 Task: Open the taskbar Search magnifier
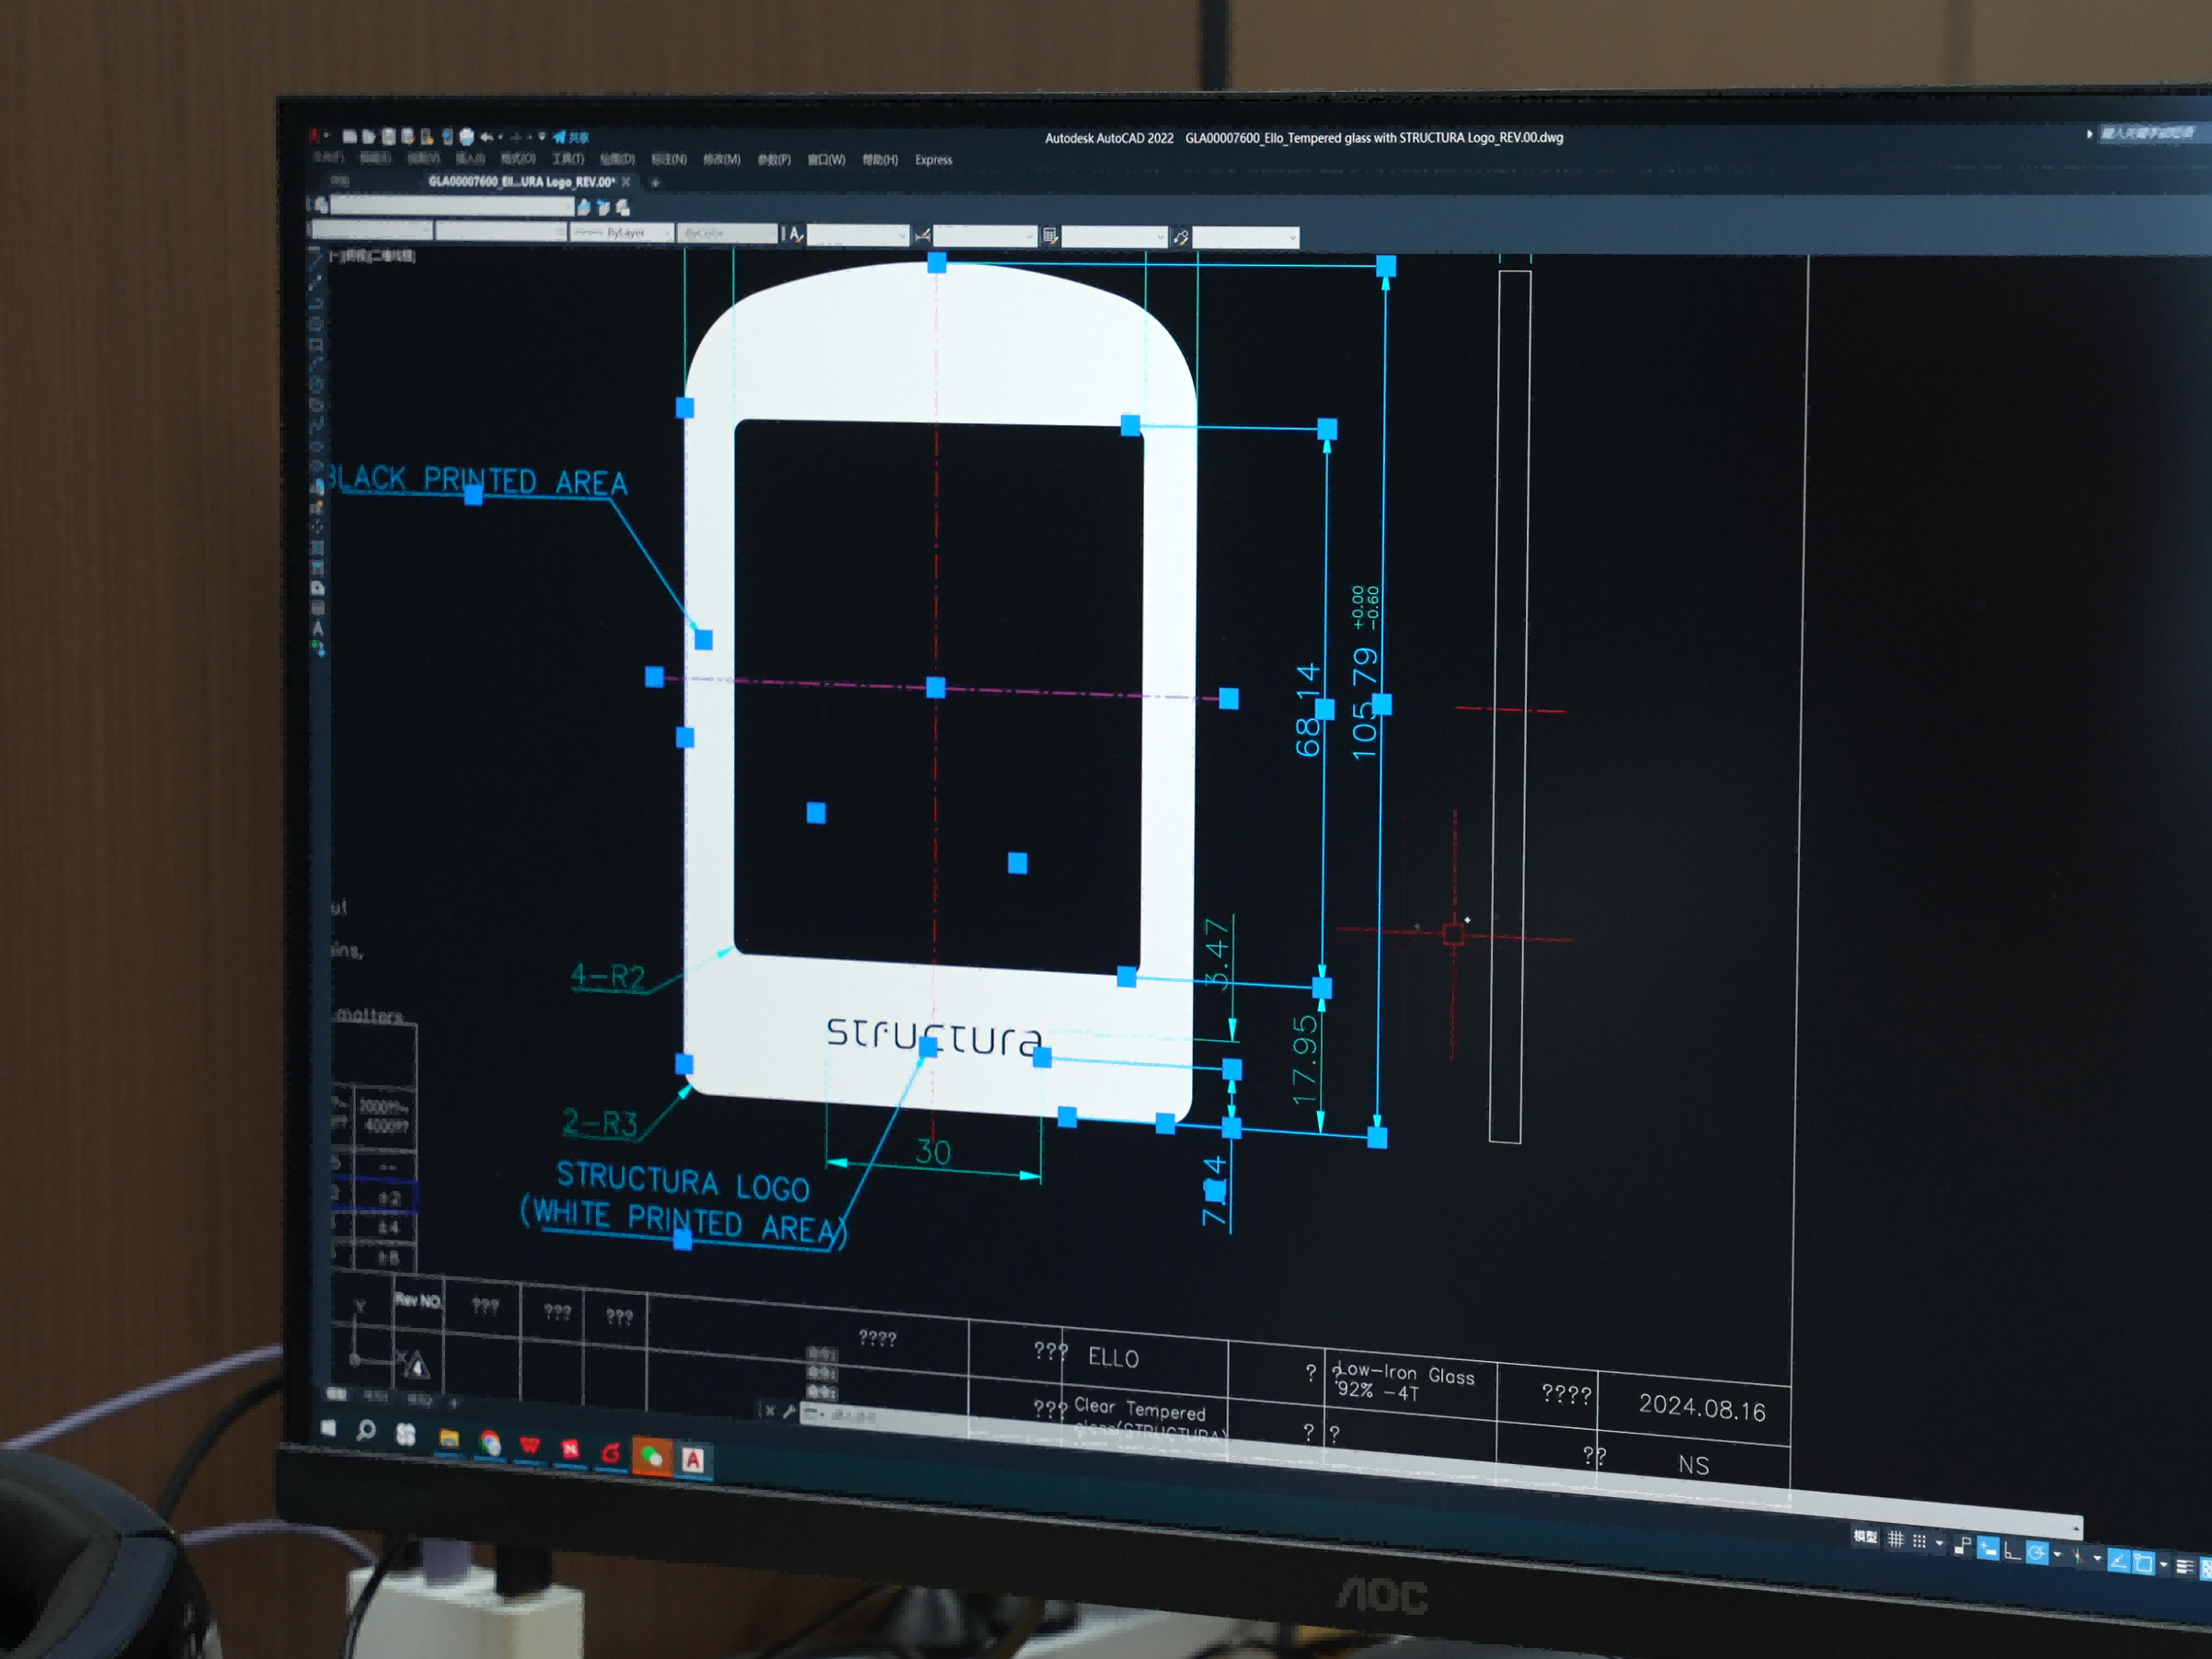366,1432
